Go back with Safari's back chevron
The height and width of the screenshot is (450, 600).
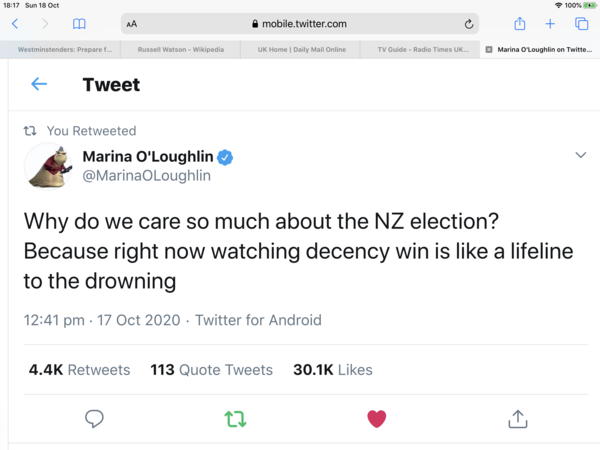coord(15,24)
